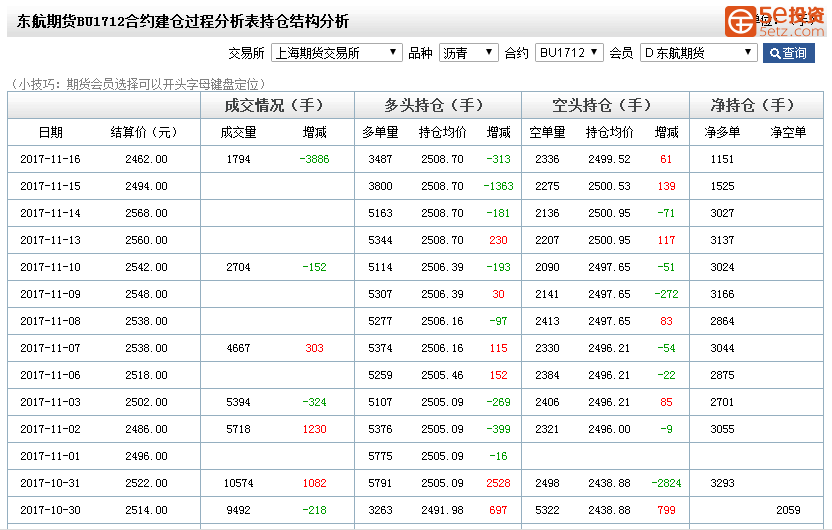Select date cell 2017-11-08

click(x=50, y=322)
